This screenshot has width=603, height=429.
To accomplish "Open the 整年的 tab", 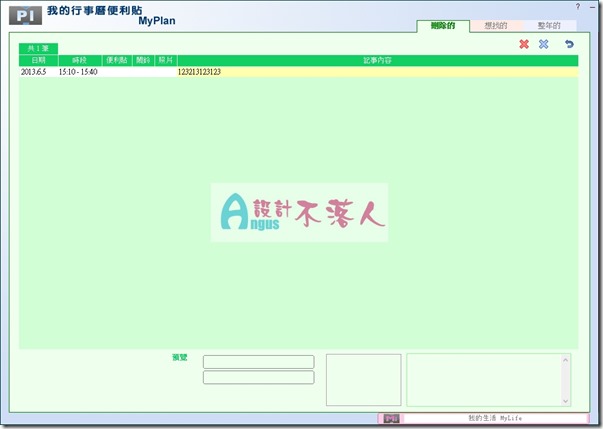I will pyautogui.click(x=549, y=25).
